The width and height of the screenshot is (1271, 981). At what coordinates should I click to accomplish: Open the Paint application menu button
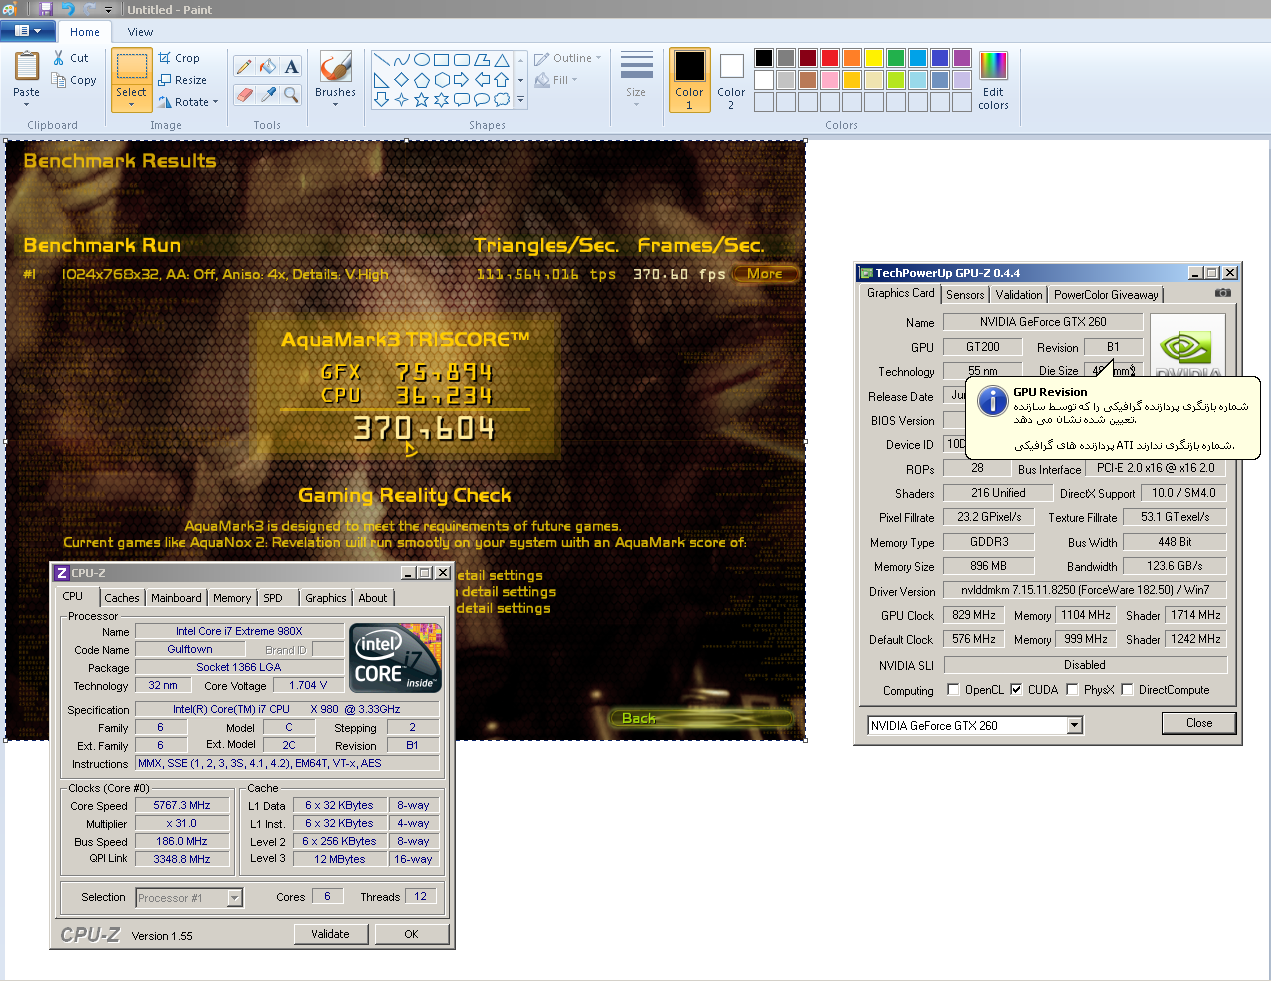(28, 31)
